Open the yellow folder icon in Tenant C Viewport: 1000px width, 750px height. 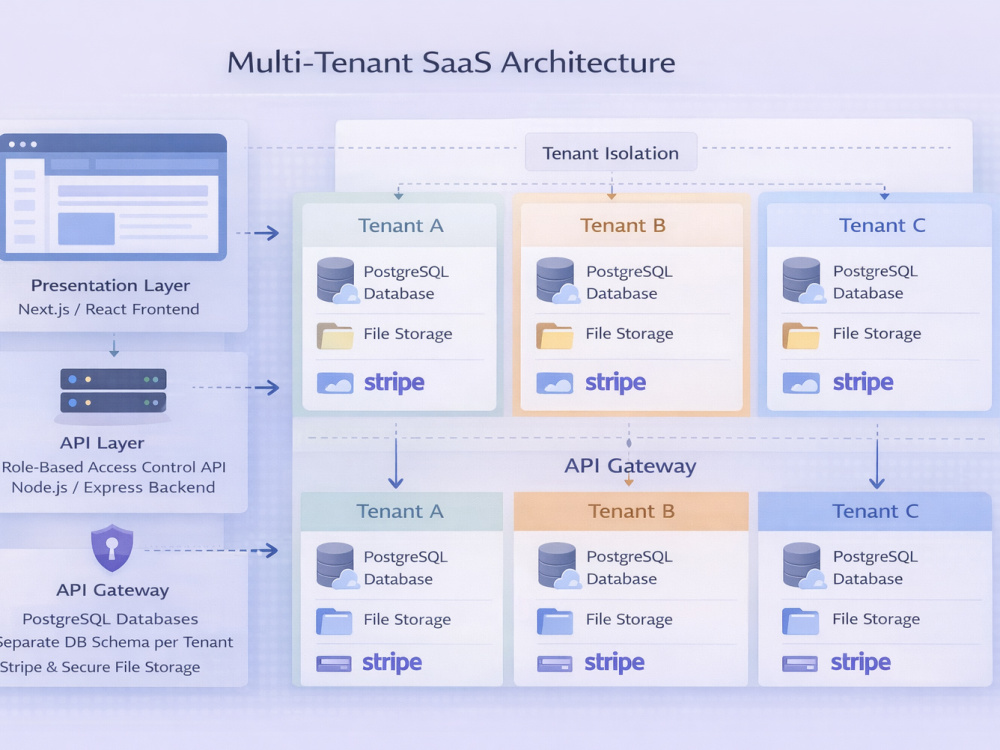801,335
